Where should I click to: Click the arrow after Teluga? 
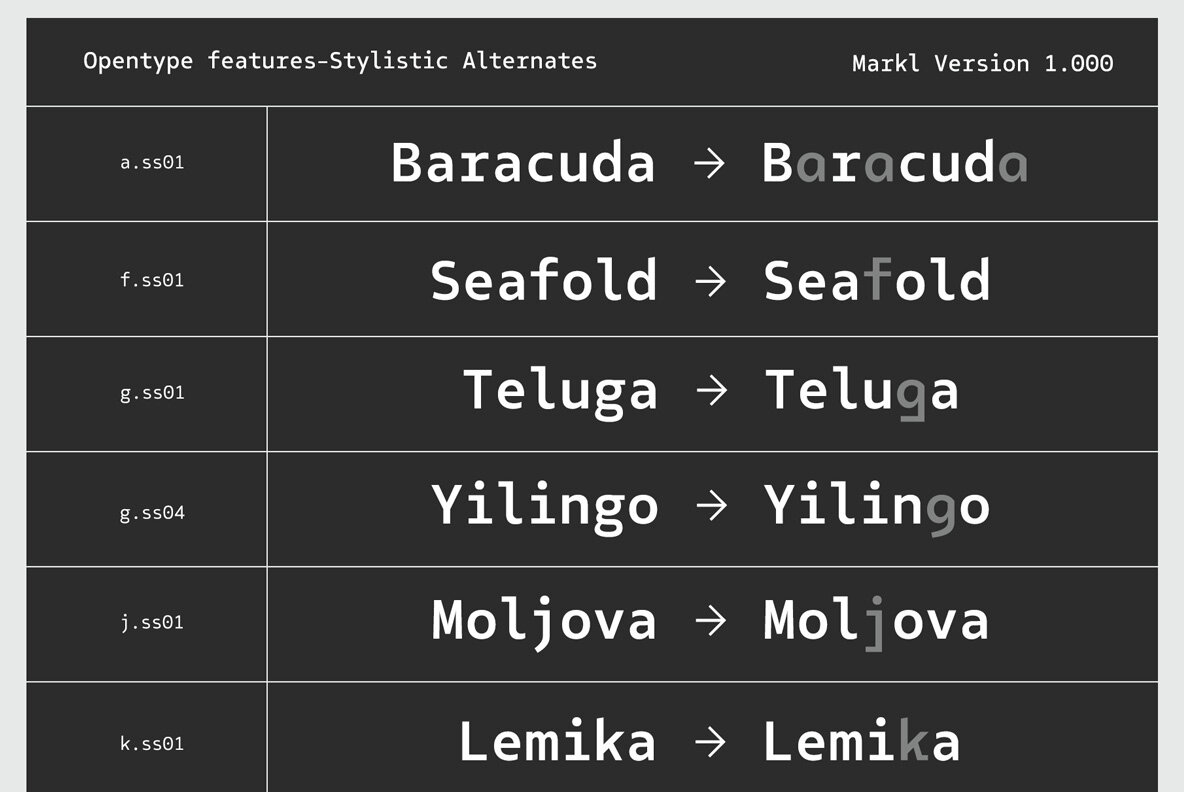[711, 391]
